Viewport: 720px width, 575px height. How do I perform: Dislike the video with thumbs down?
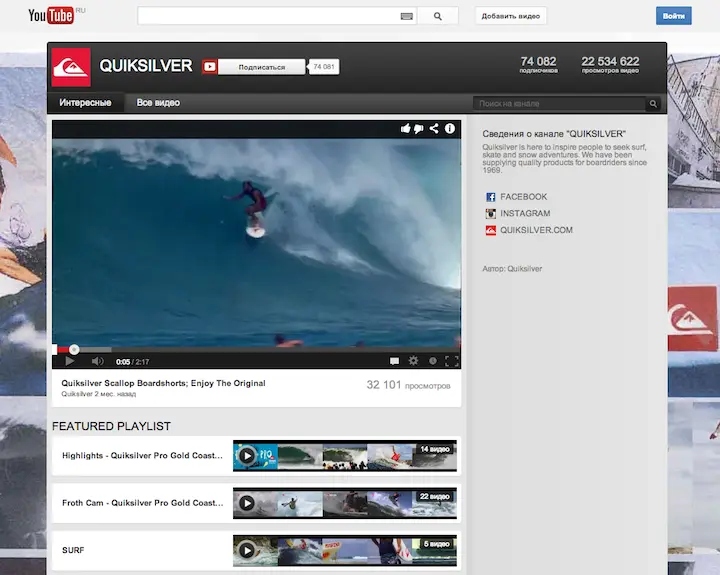pos(419,129)
